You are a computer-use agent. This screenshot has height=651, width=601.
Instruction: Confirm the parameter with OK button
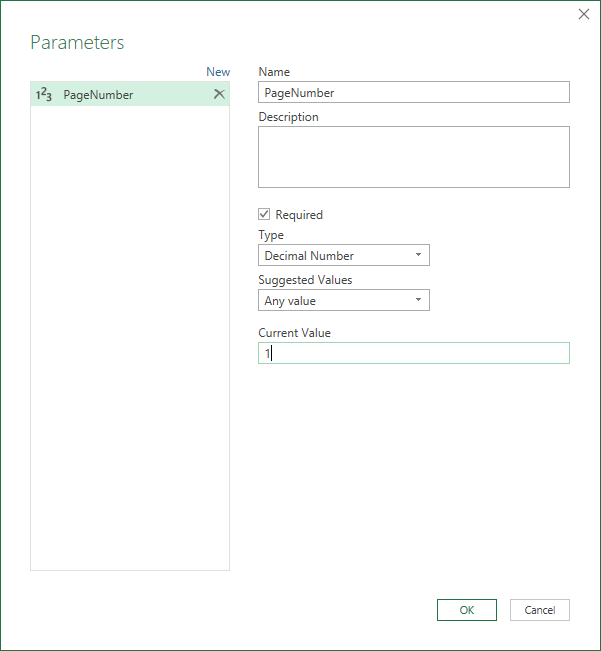tap(467, 610)
